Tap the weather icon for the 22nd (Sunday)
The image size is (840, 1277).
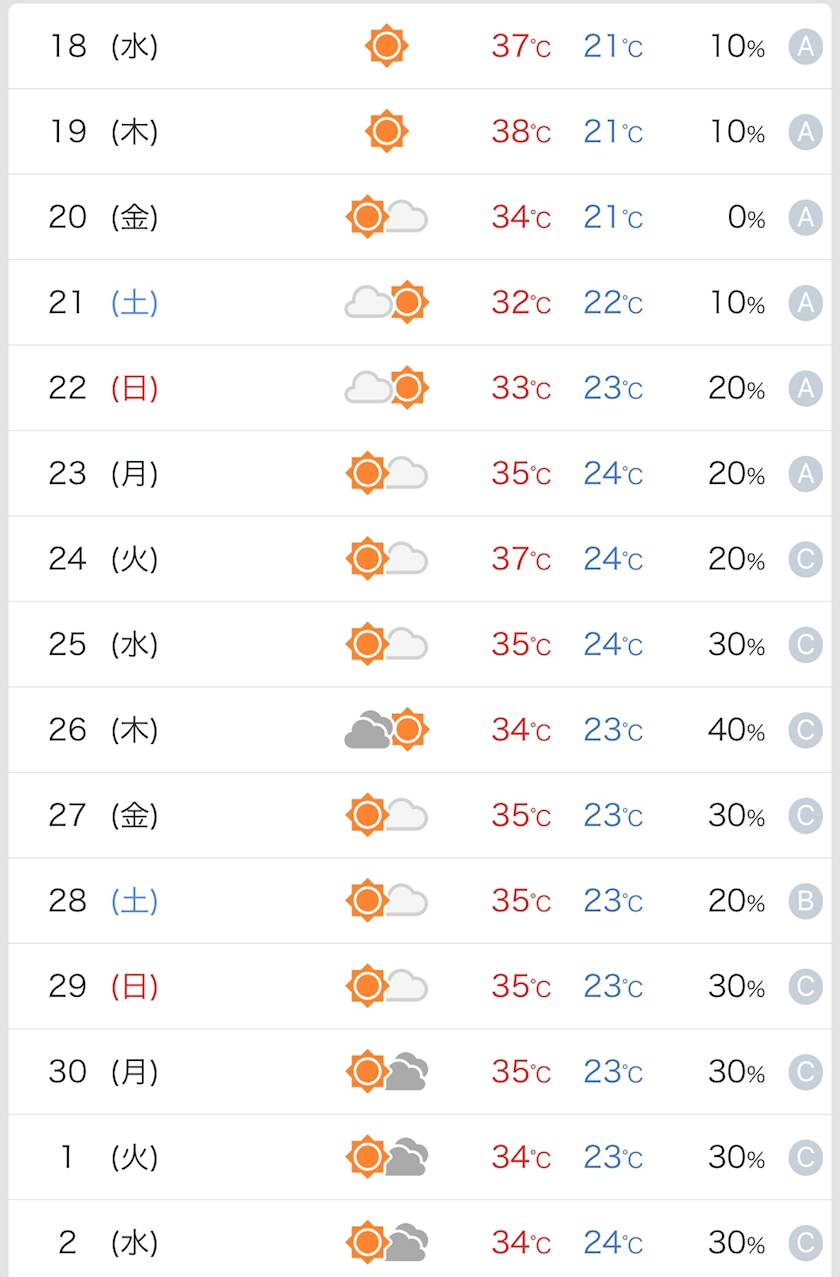click(387, 388)
